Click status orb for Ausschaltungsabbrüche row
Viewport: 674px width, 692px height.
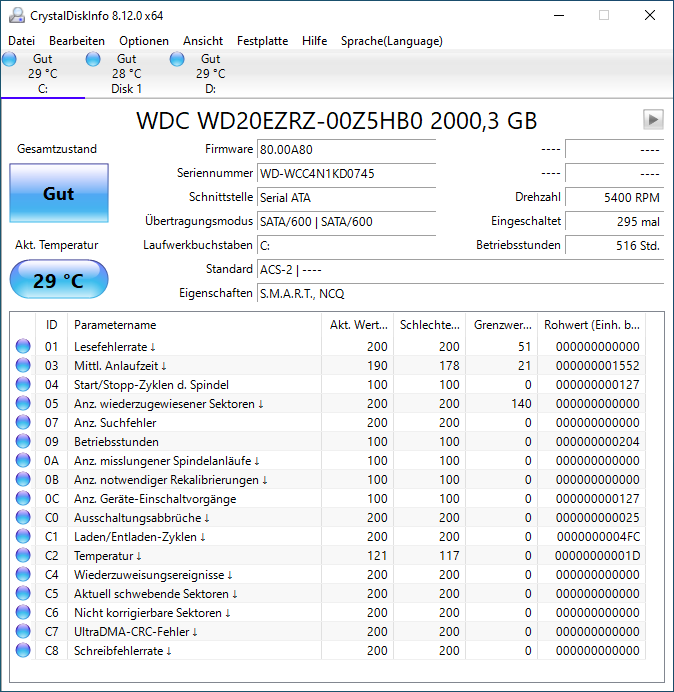[x=23, y=517]
